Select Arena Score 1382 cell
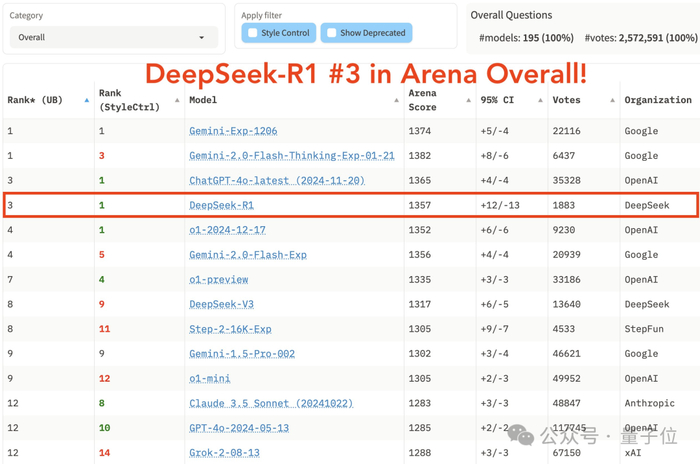 coord(420,155)
